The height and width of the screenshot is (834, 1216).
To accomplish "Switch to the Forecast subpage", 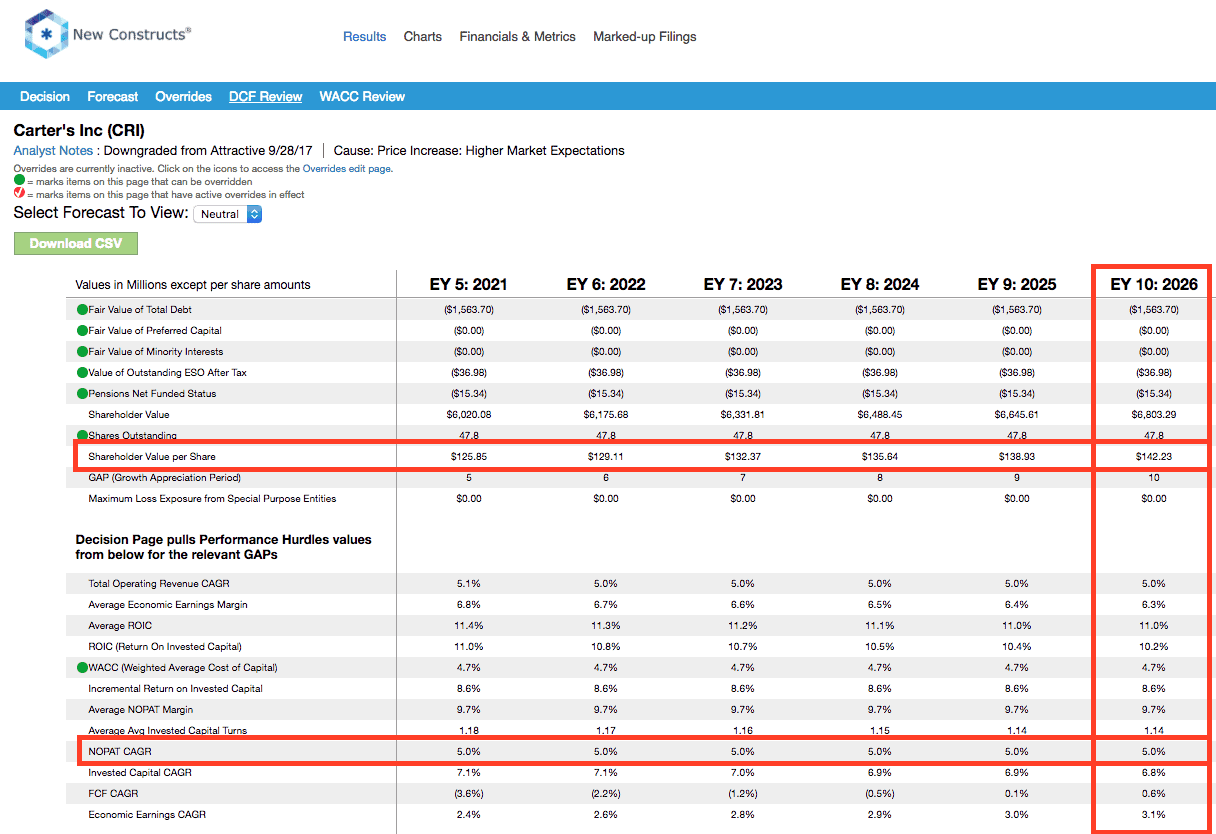I will 113,97.
